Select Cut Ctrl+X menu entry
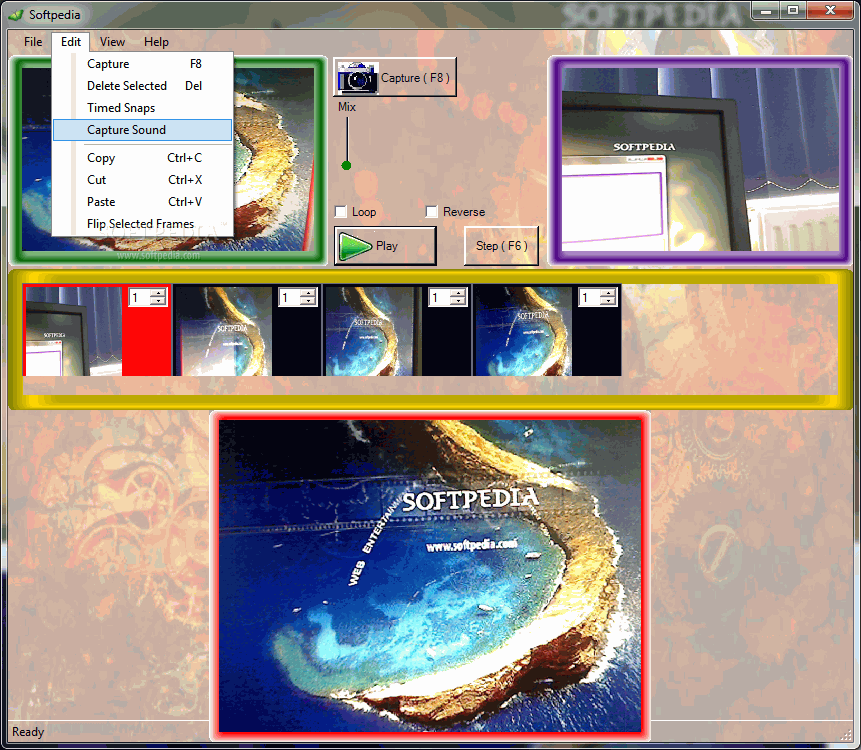Screen dimensions: 861x750 (143, 180)
